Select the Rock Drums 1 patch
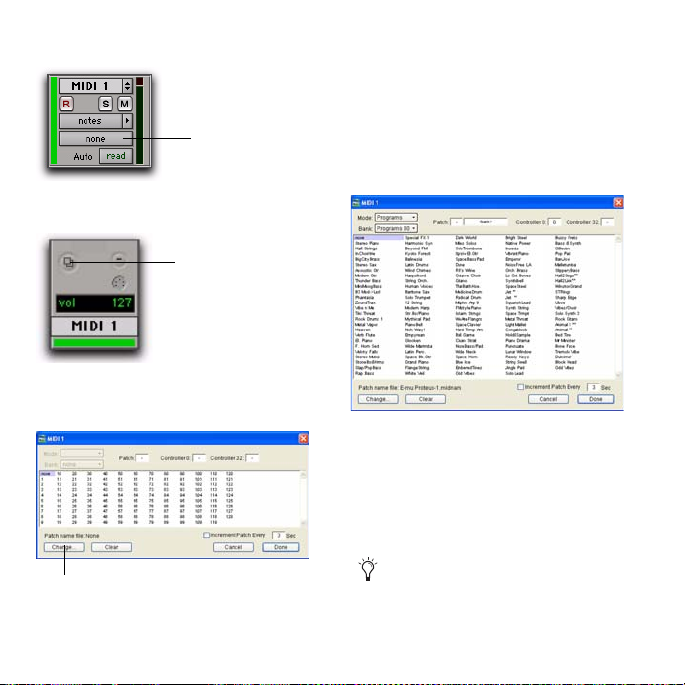685x685 pixels. 369,319
